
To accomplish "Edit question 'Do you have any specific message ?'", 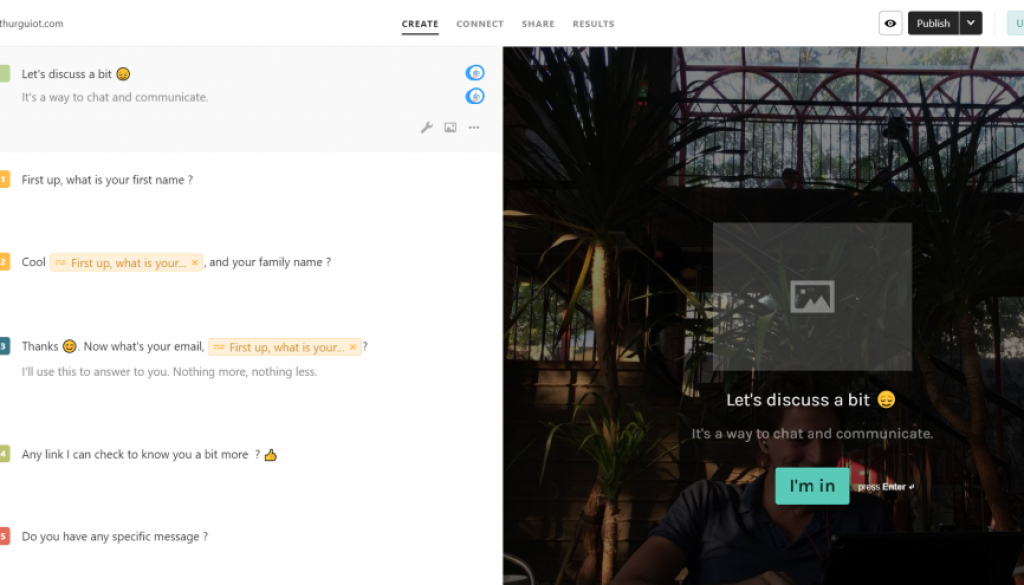I will click(115, 536).
